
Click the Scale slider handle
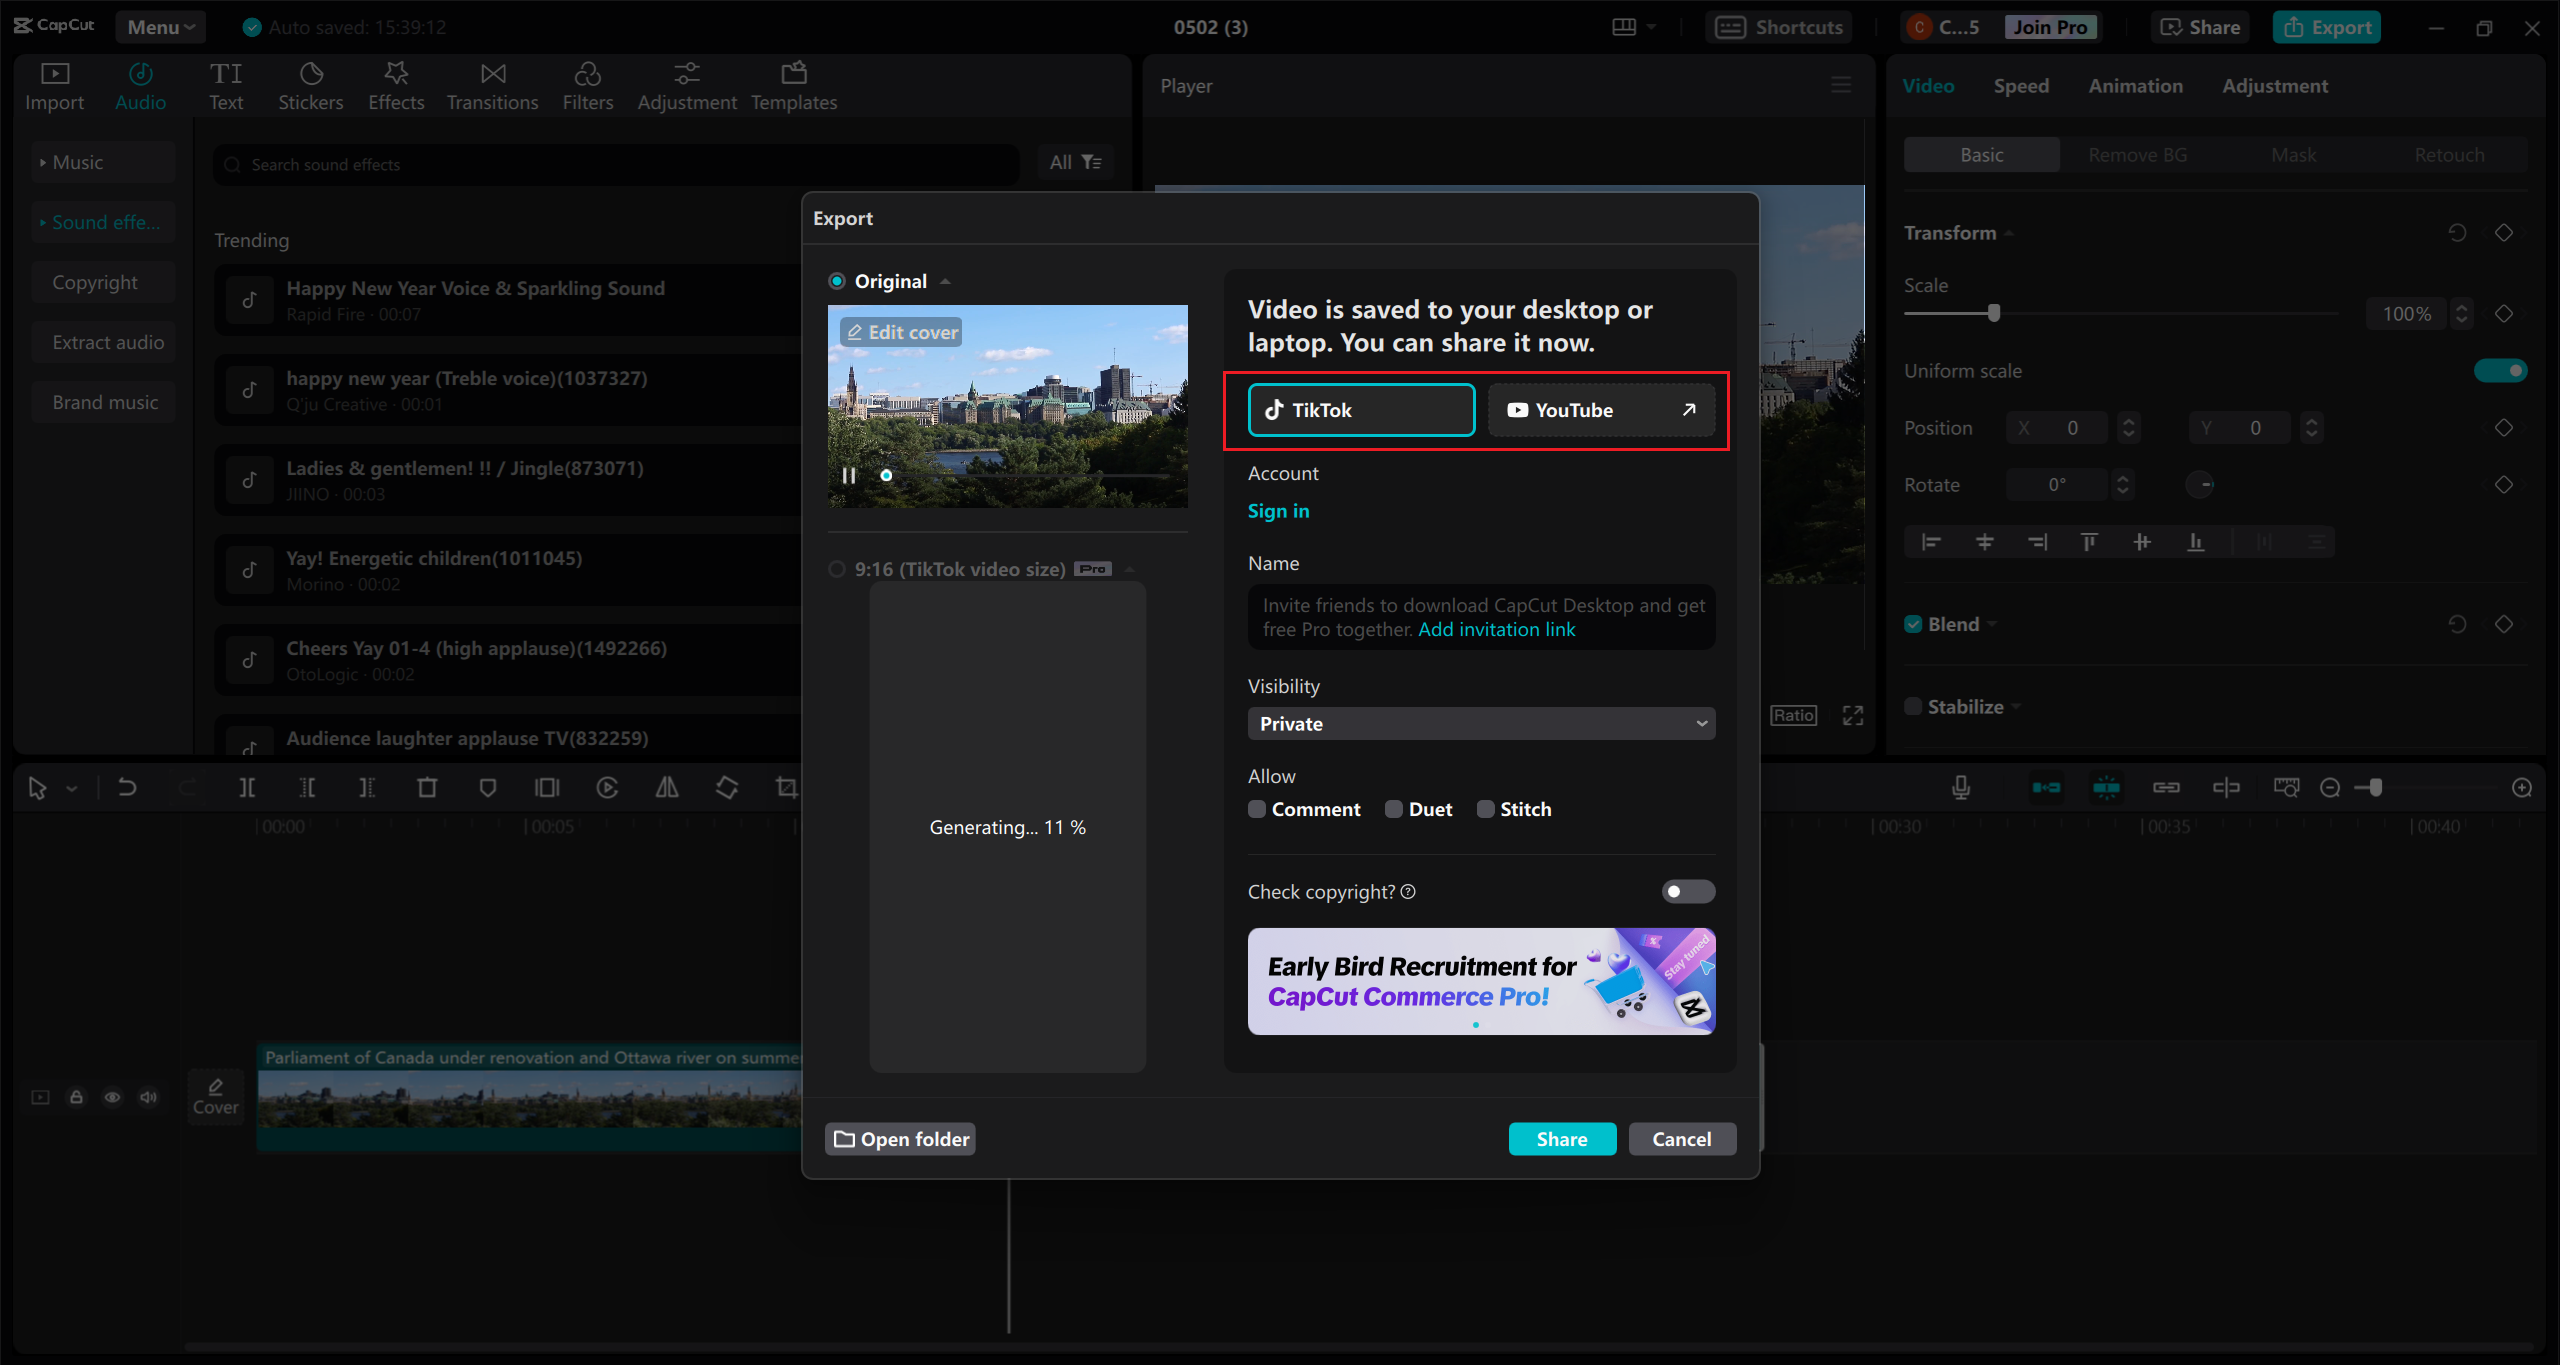(1994, 313)
